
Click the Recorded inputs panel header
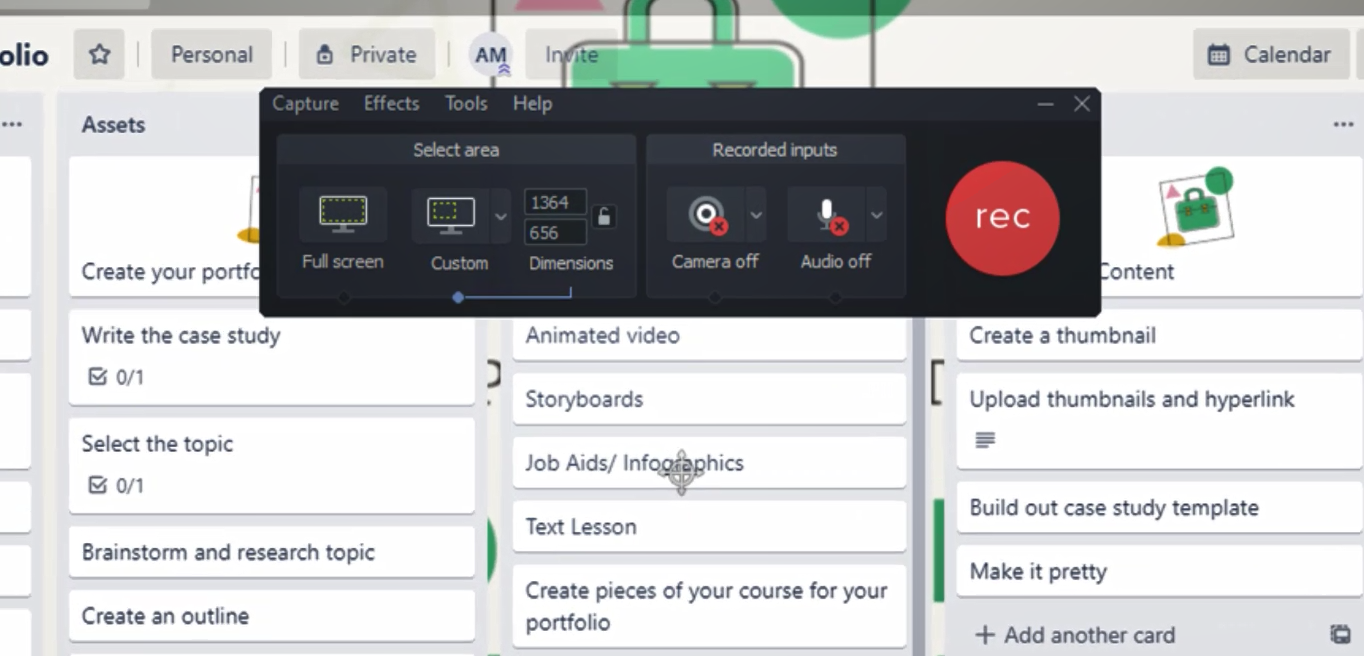(x=775, y=150)
